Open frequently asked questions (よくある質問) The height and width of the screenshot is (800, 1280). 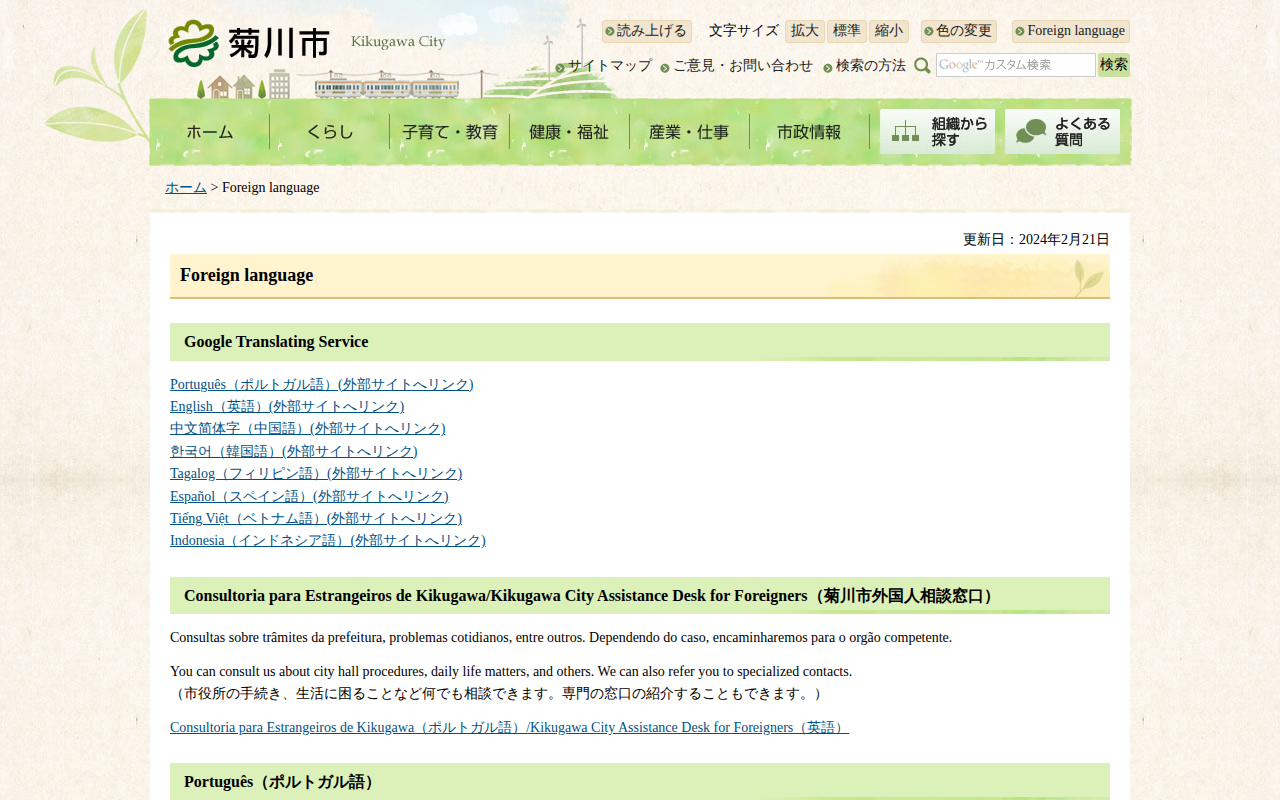coord(1062,132)
